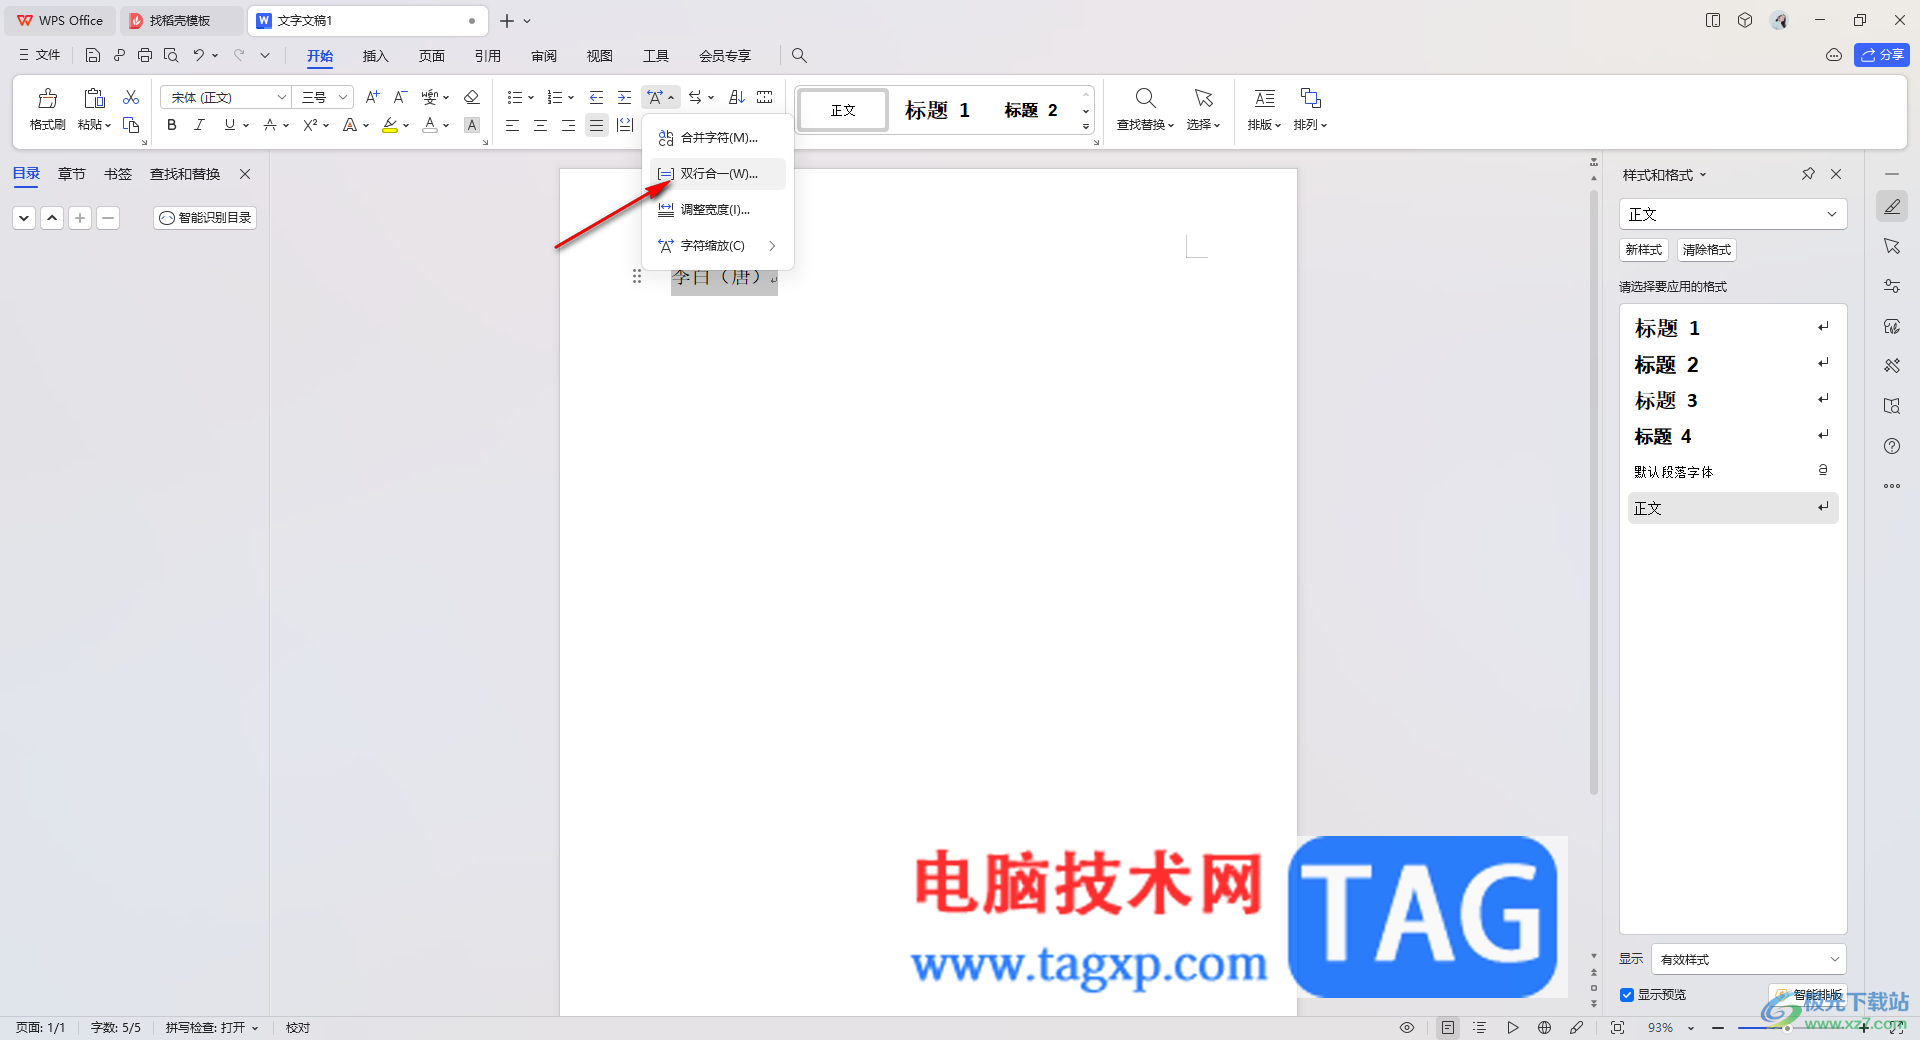Select 合并字符(M) menu entry
The height and width of the screenshot is (1040, 1920).
pos(718,138)
